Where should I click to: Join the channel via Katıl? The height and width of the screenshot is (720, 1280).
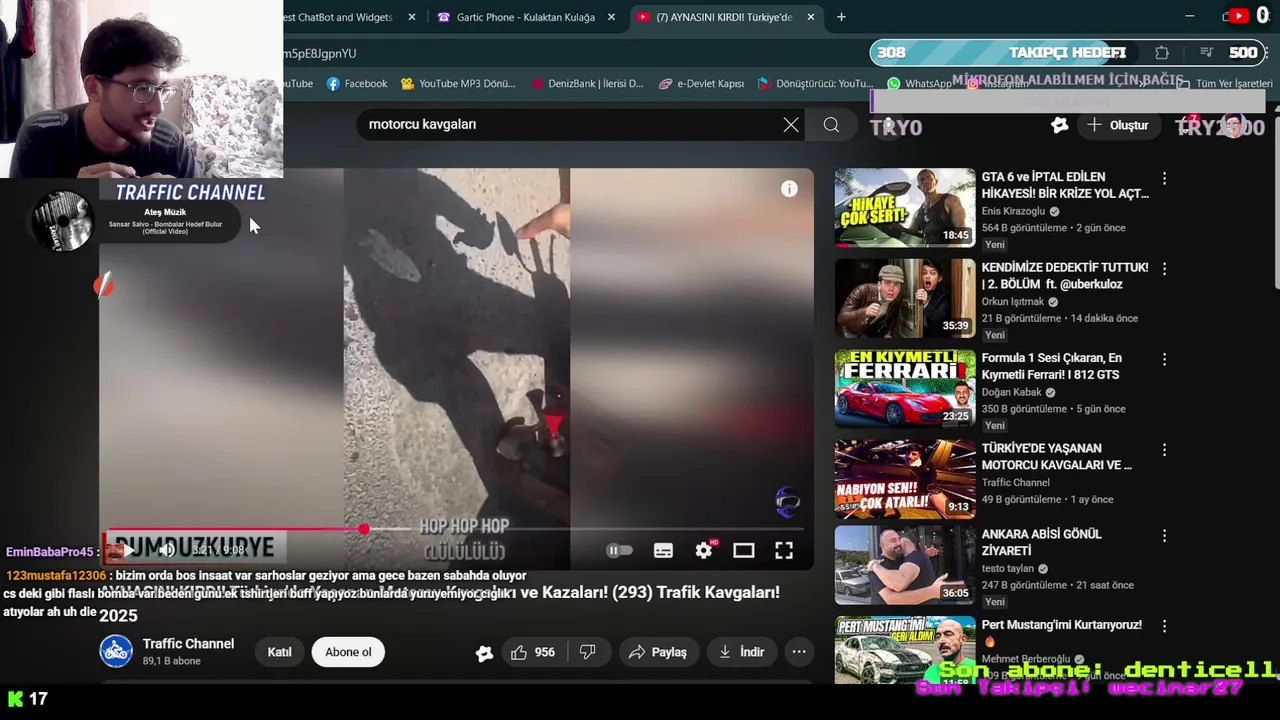(279, 652)
